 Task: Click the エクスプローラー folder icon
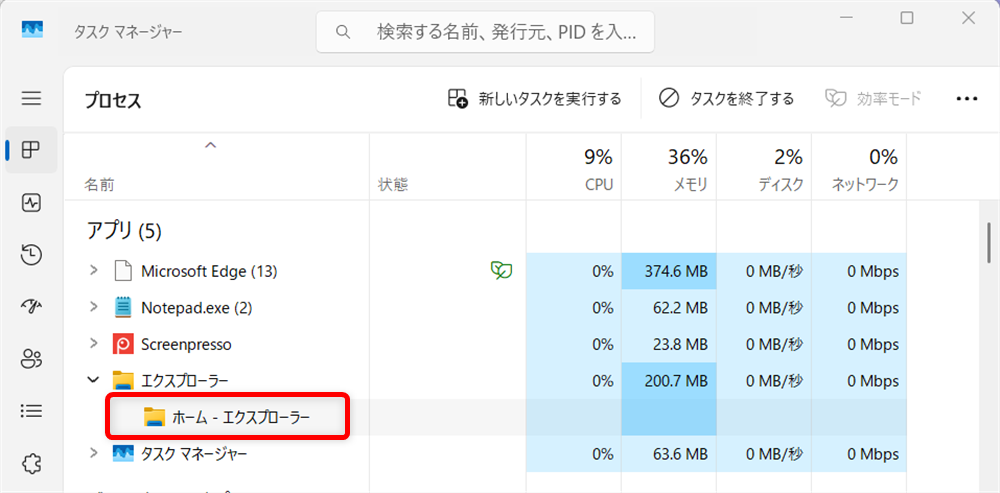pos(122,381)
